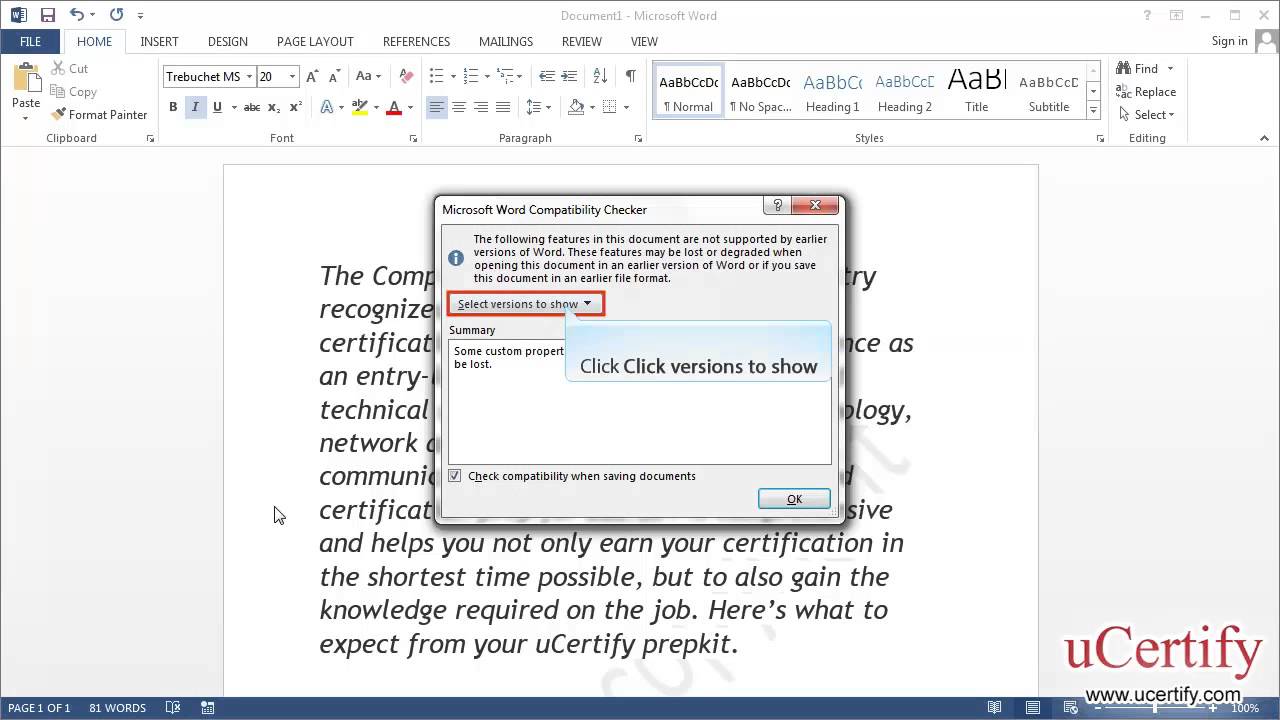Toggle show paragraph marks pilcrow
This screenshot has width=1280, height=720.
pos(630,76)
